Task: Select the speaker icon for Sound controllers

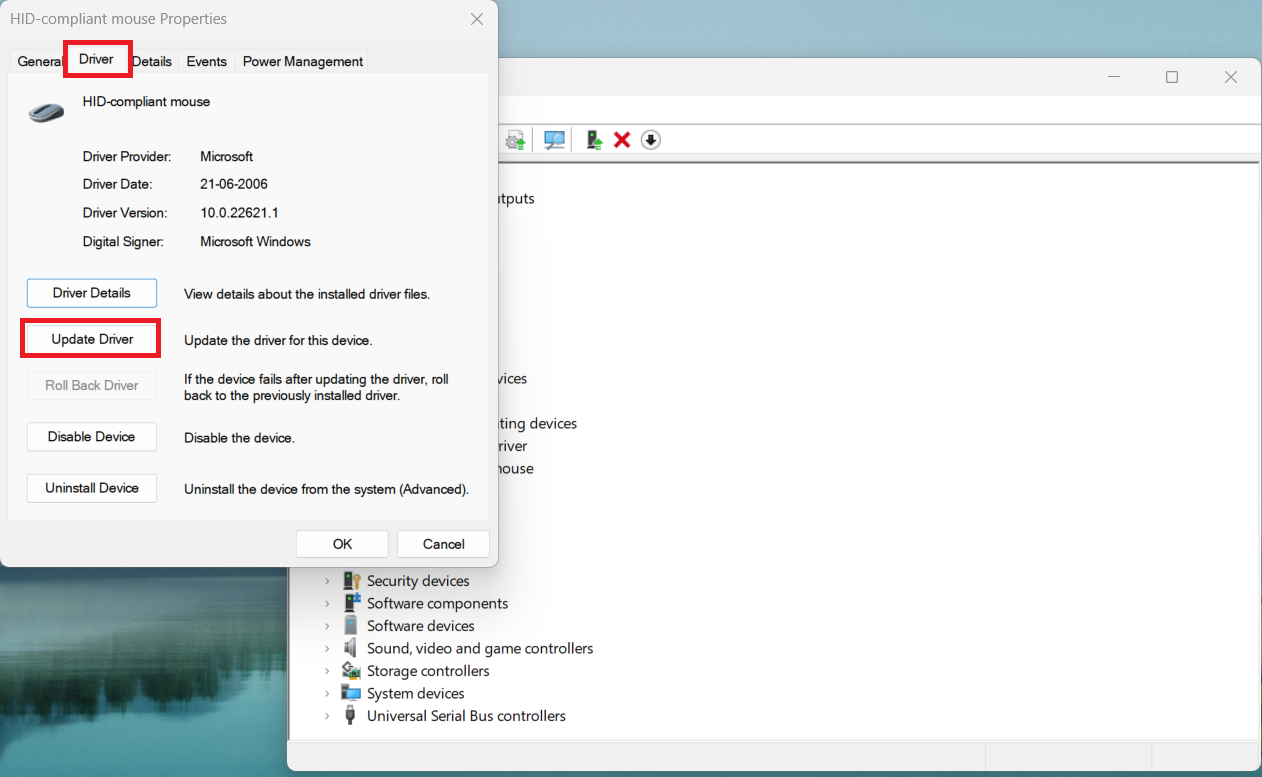Action: coord(351,648)
